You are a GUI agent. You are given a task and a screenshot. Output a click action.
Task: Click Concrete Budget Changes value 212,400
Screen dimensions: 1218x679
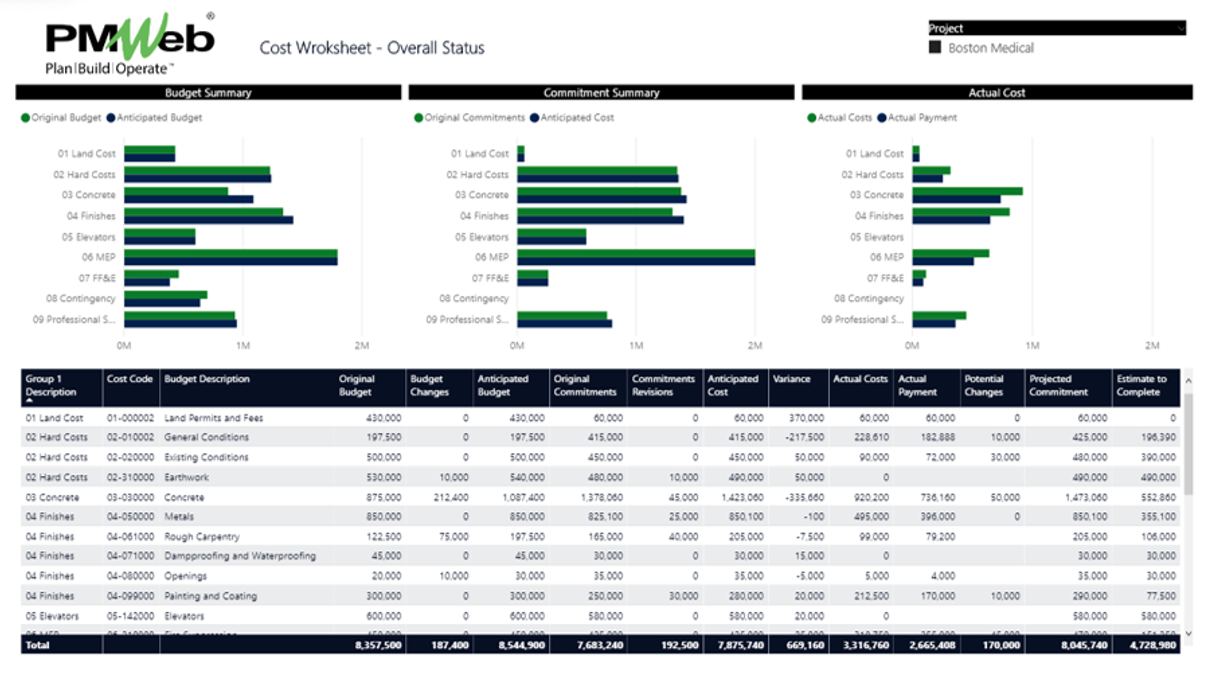[449, 498]
